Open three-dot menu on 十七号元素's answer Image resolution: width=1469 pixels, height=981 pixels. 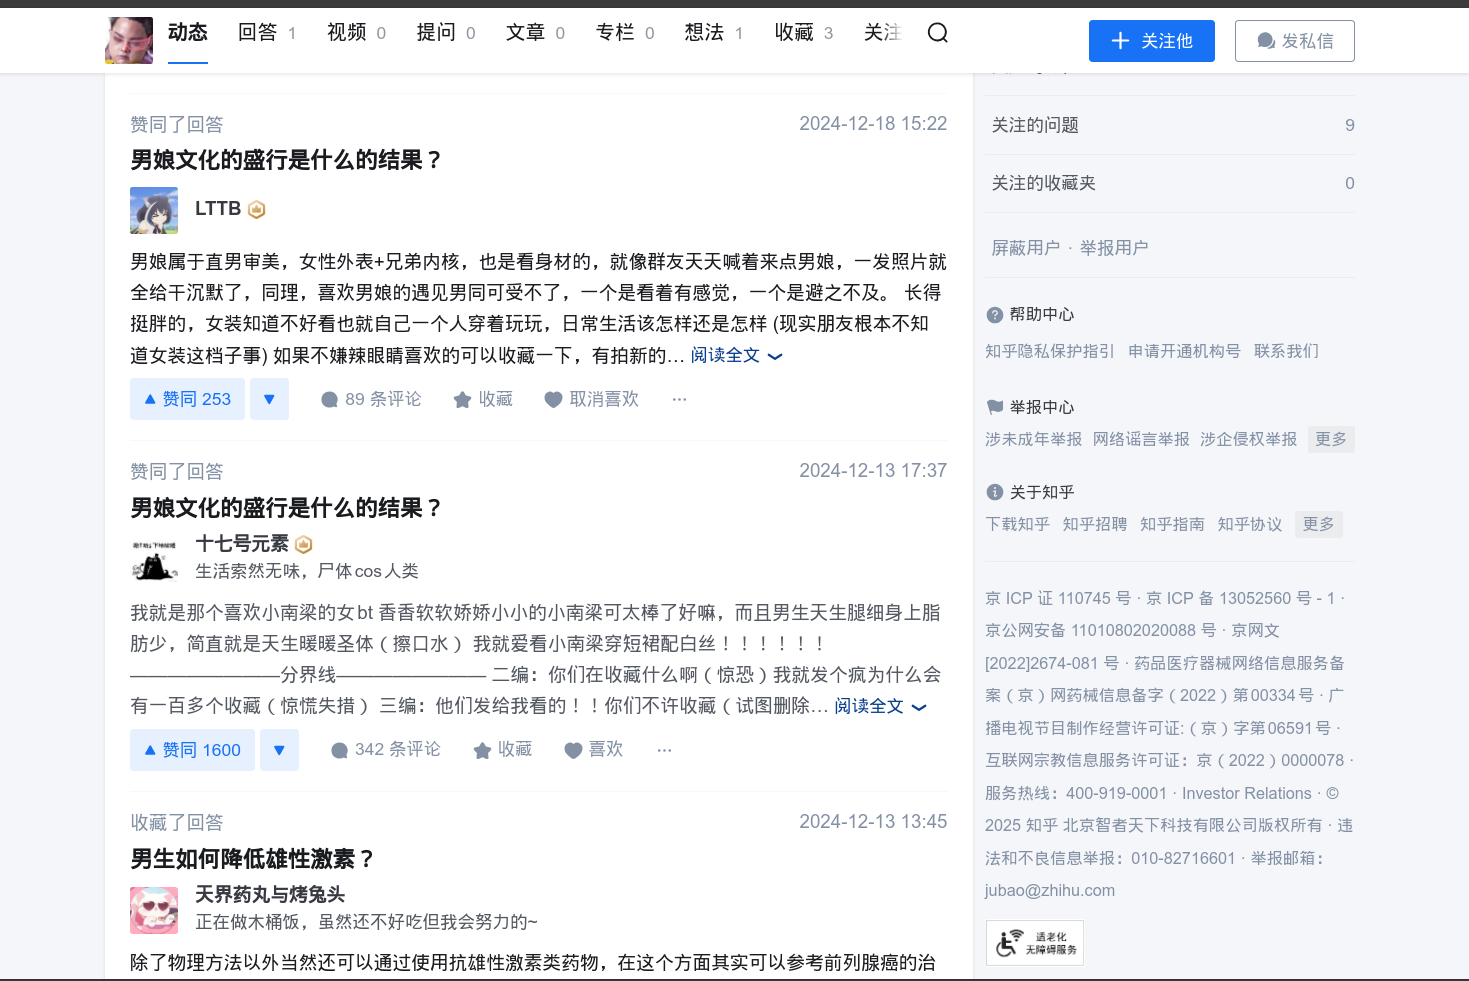[x=664, y=750]
